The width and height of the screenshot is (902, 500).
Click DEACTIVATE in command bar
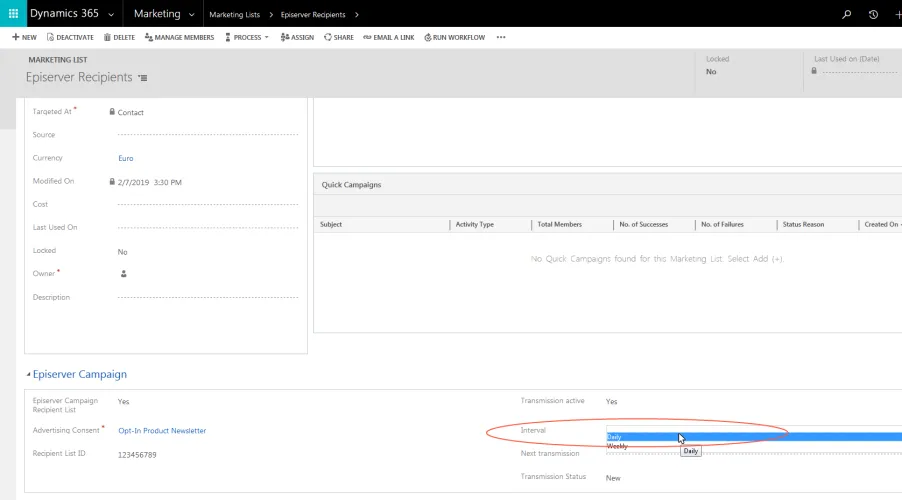pyautogui.click(x=70, y=37)
